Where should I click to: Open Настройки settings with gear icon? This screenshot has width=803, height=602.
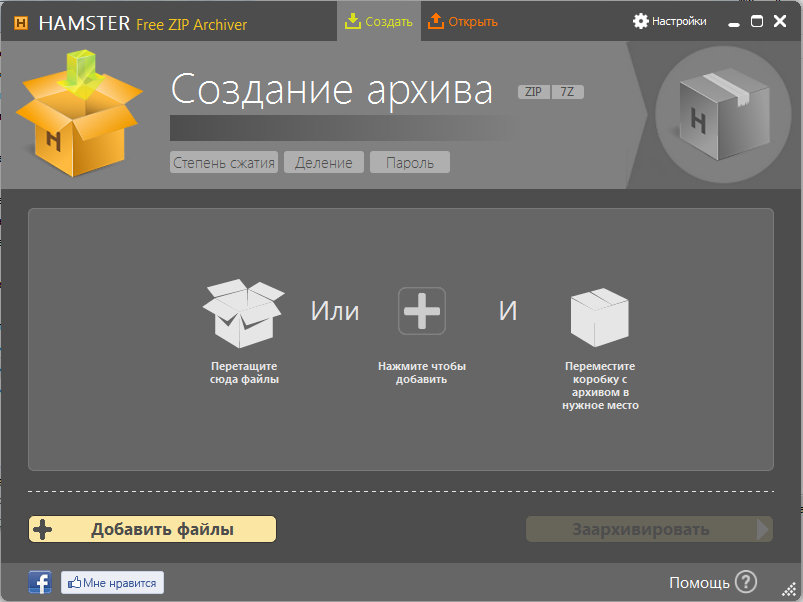pos(669,21)
